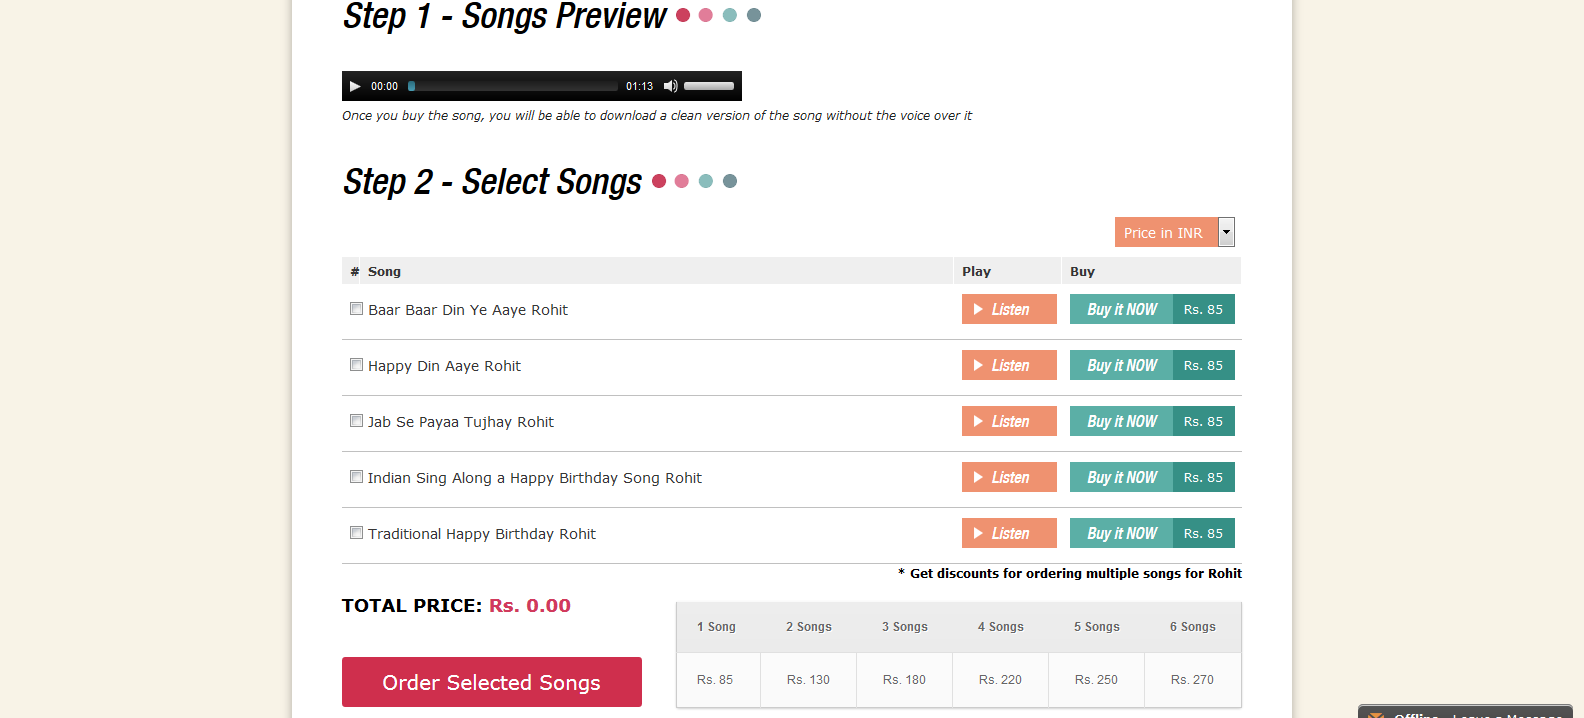
Task: Tick the Jab Se Payaa Tujhay Rohit checkbox
Action: coord(356,421)
